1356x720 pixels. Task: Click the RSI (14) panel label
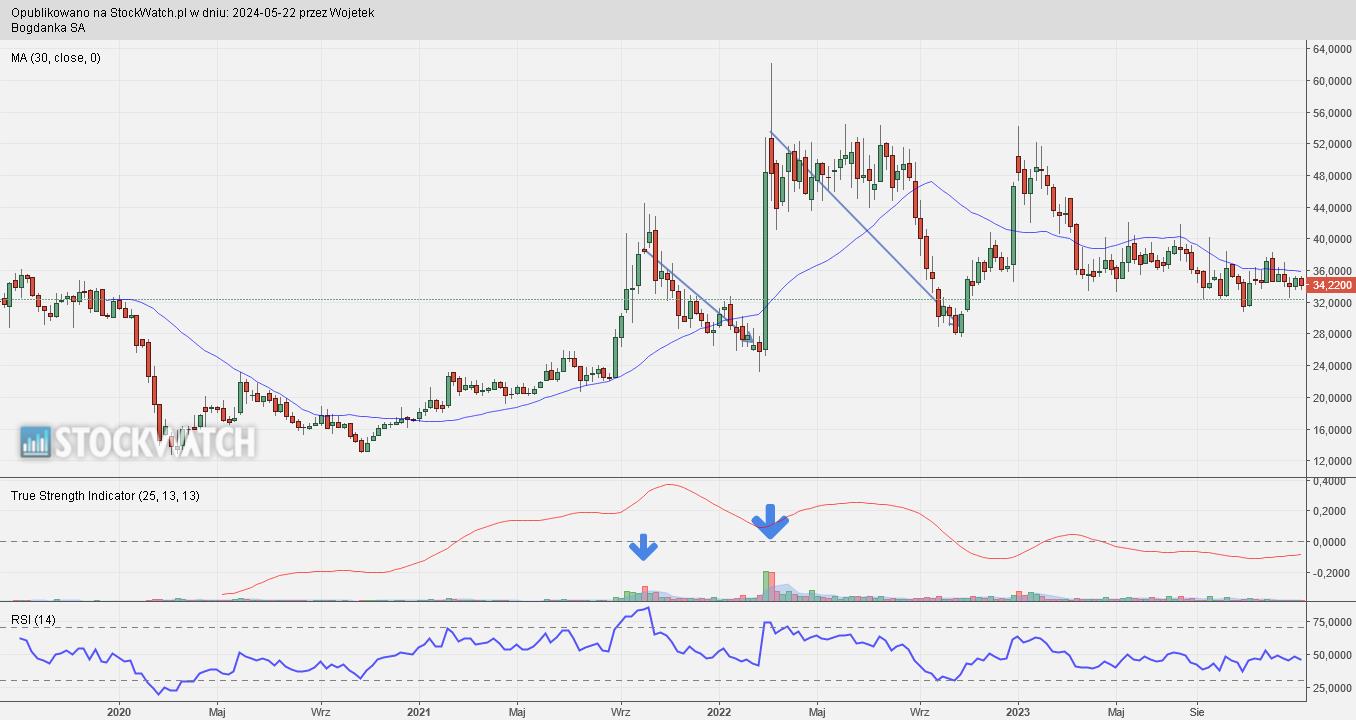34,620
